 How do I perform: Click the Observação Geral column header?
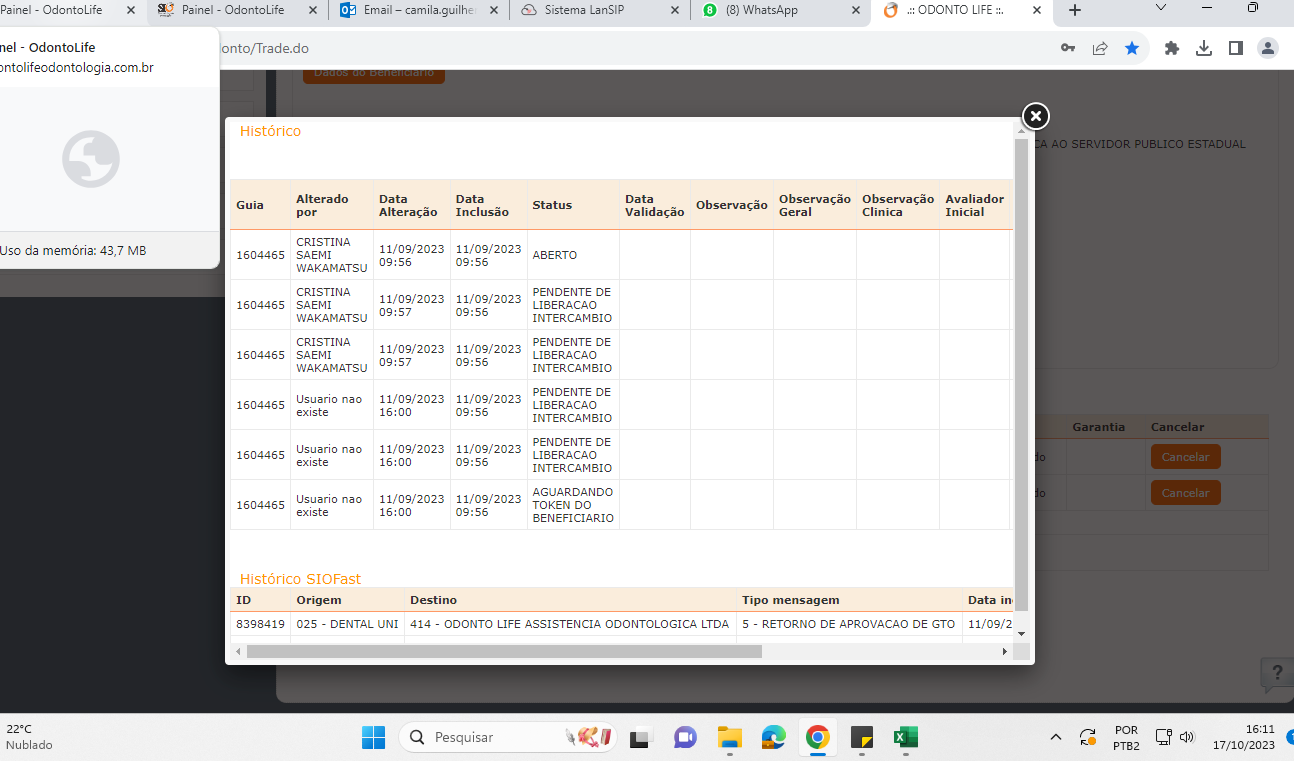click(815, 205)
